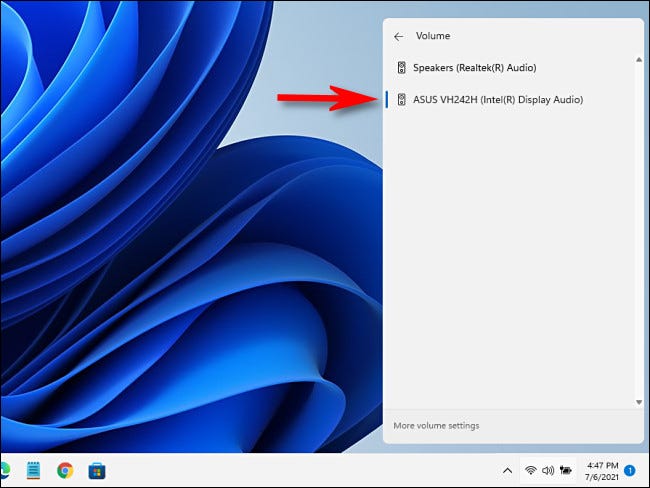Go back using the Volume panel's back arrow
Screen dimensions: 650x488
point(398,36)
